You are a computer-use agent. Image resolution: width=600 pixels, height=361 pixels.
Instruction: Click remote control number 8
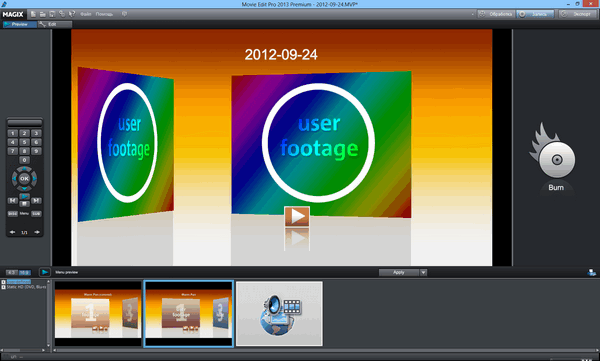point(24,151)
